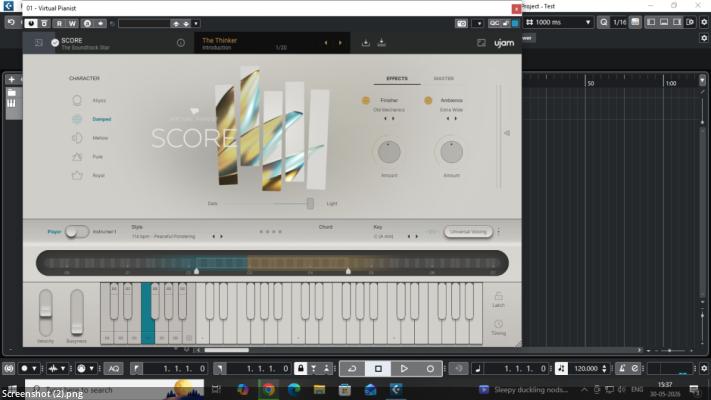Click the highlighted teal piano key
Image resolution: width=711 pixels, height=400 pixels.
pyautogui.click(x=147, y=313)
